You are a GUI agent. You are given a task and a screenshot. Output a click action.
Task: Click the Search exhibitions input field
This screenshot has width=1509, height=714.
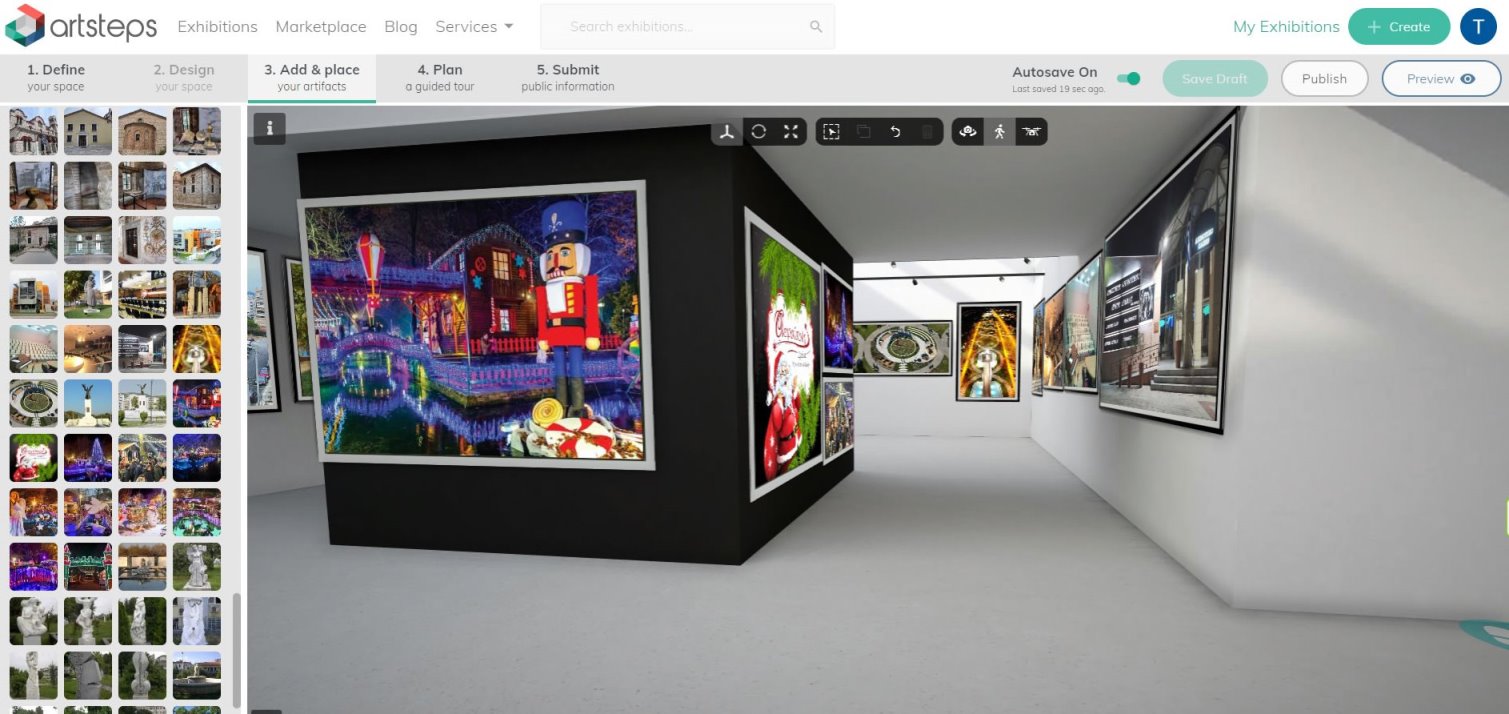click(680, 27)
